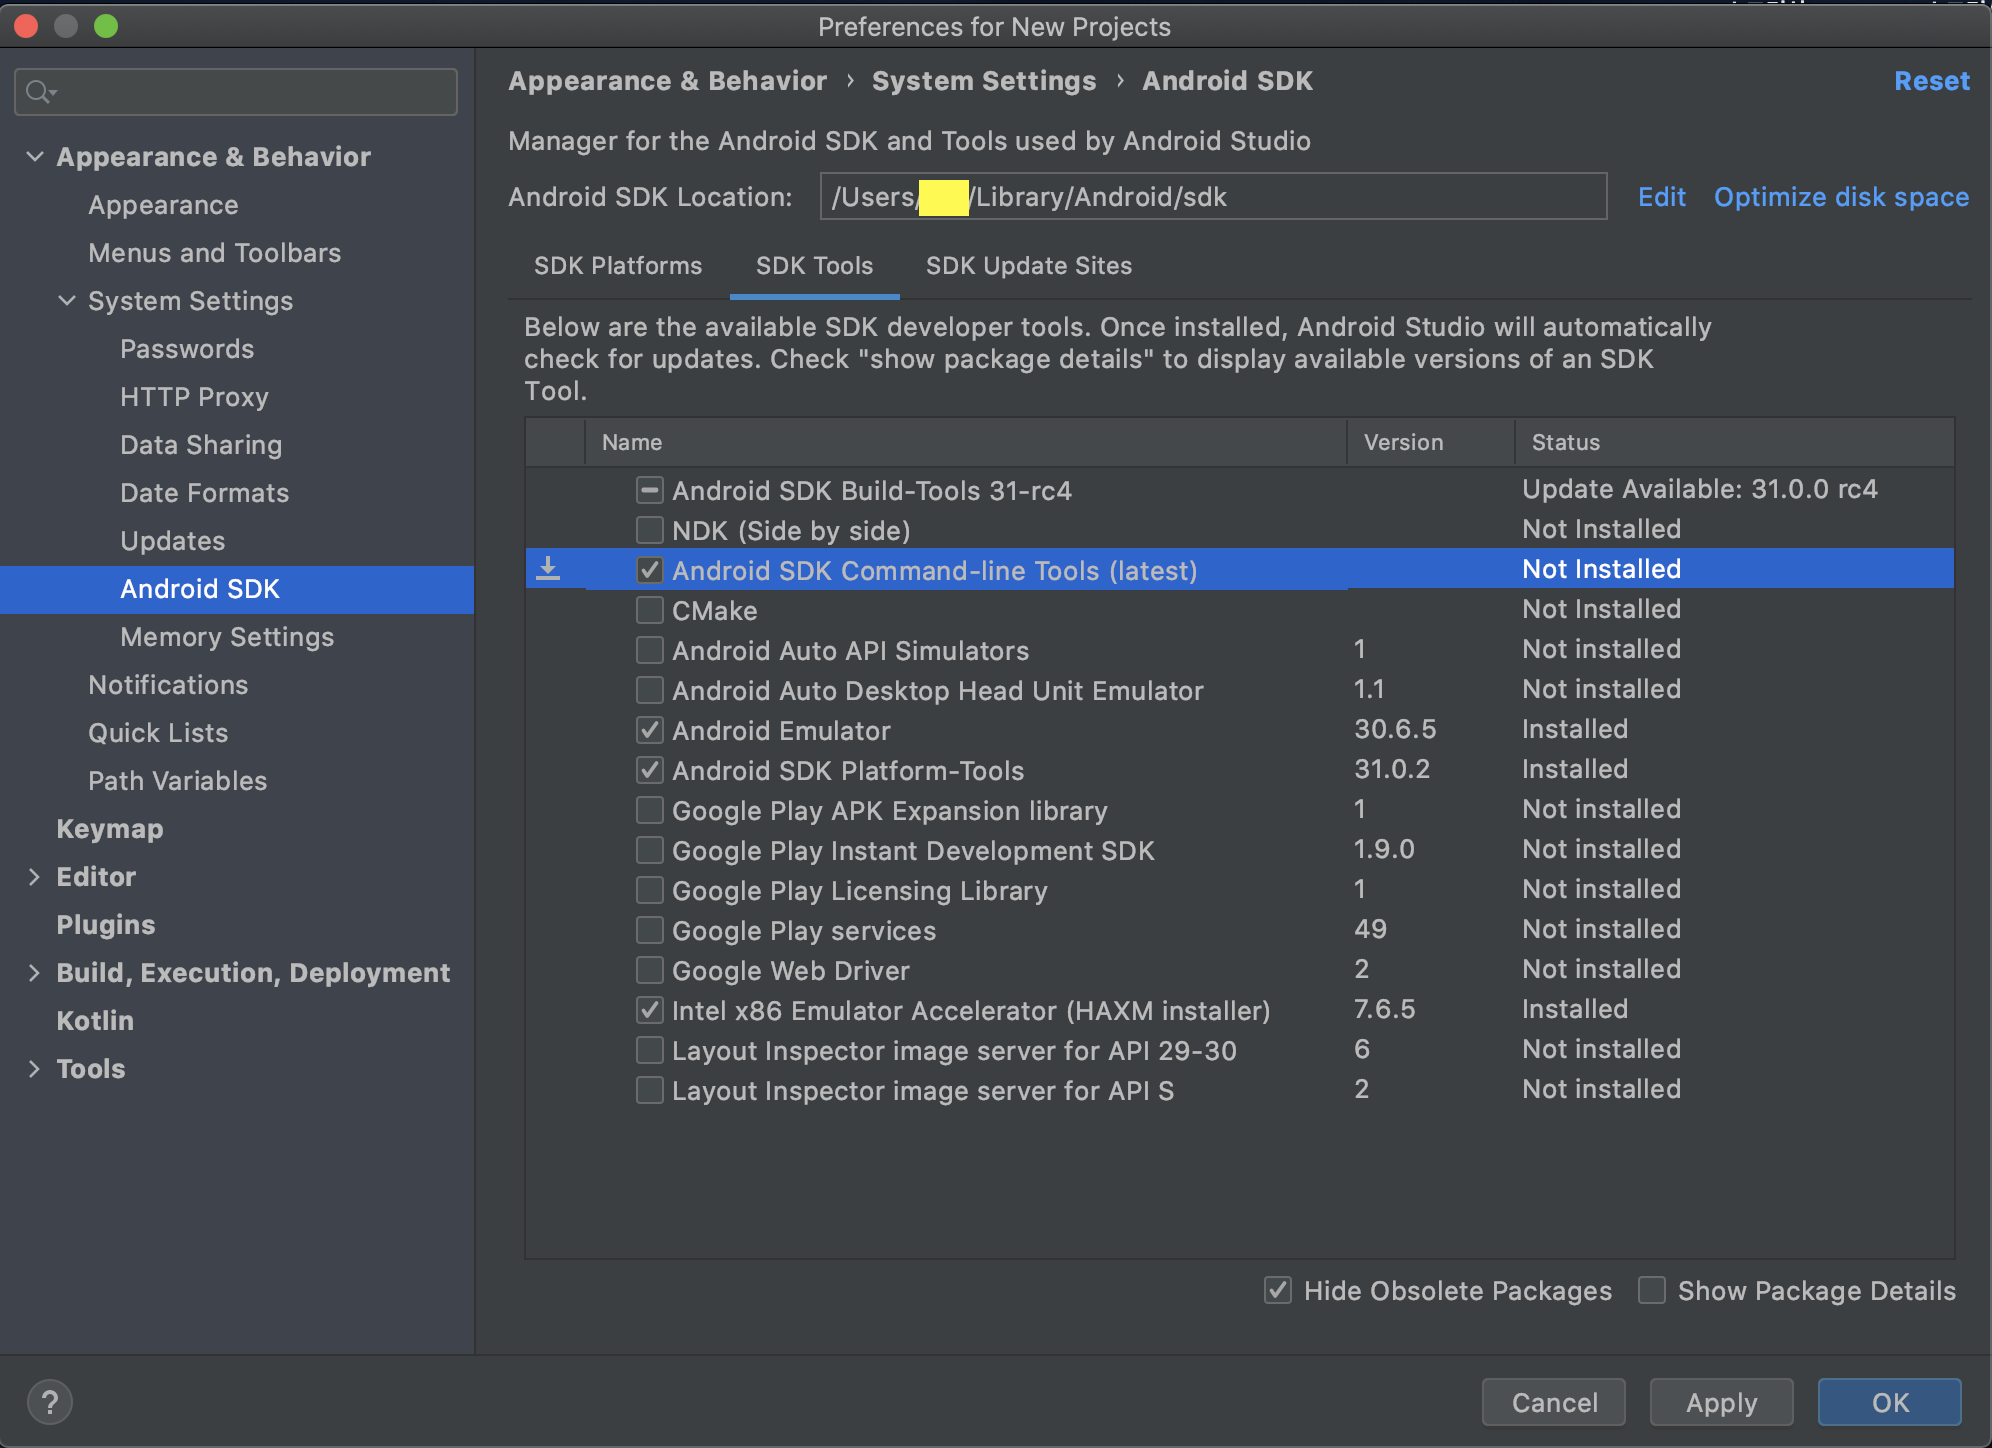1992x1448 pixels.
Task: Open the Plugins settings
Action: point(106,925)
